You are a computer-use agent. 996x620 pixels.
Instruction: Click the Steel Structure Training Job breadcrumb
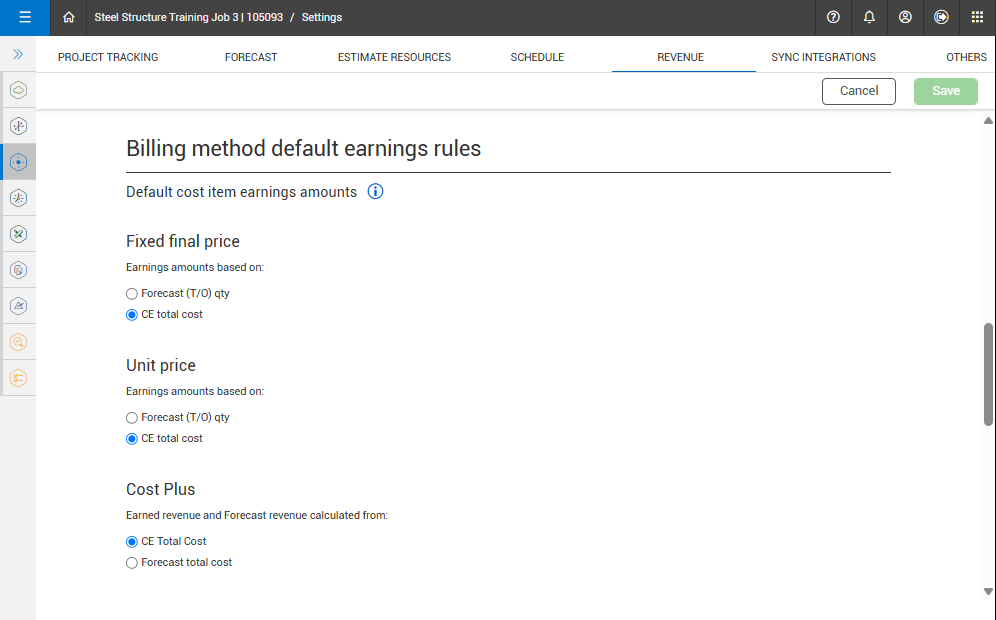tap(185, 17)
